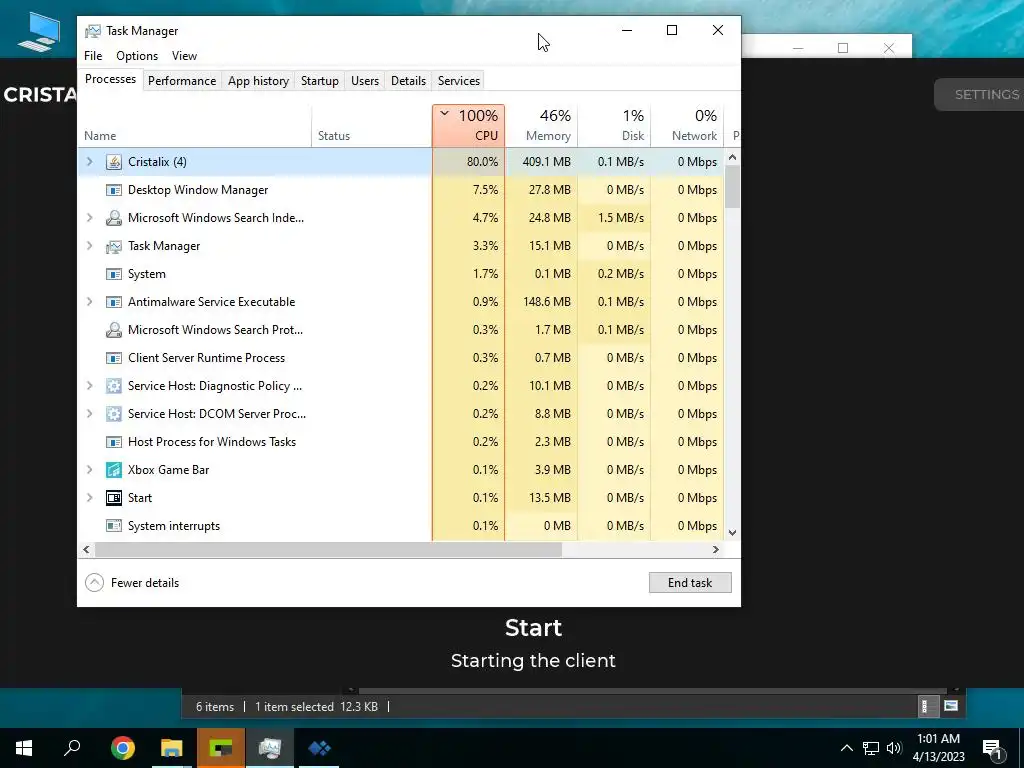Screen dimensions: 1024x768
Task: Click the Diagnostic Policy service gear icon
Action: (x=114, y=386)
